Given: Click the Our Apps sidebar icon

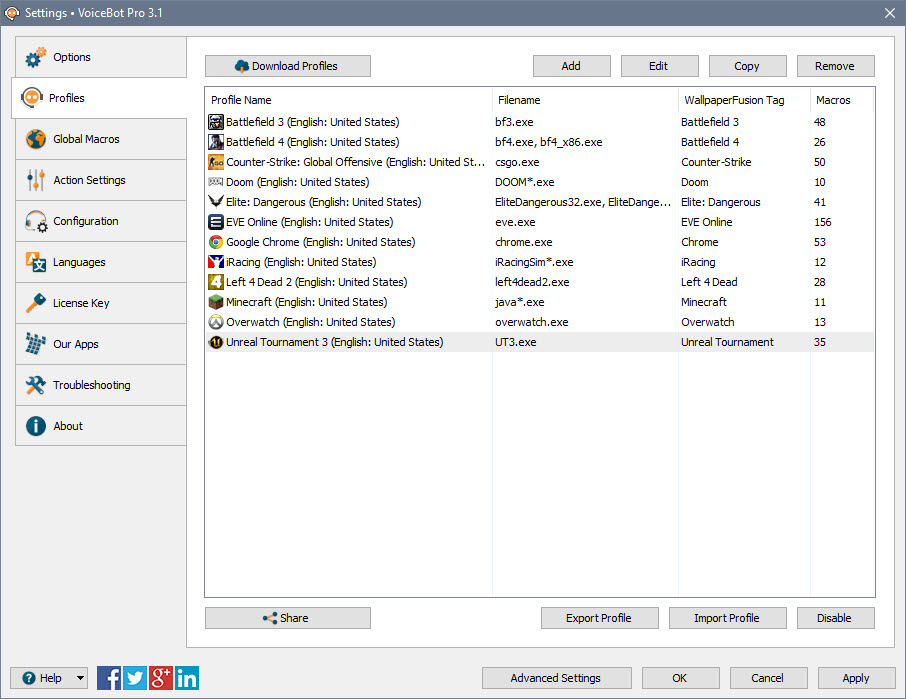Looking at the screenshot, I should click(33, 344).
